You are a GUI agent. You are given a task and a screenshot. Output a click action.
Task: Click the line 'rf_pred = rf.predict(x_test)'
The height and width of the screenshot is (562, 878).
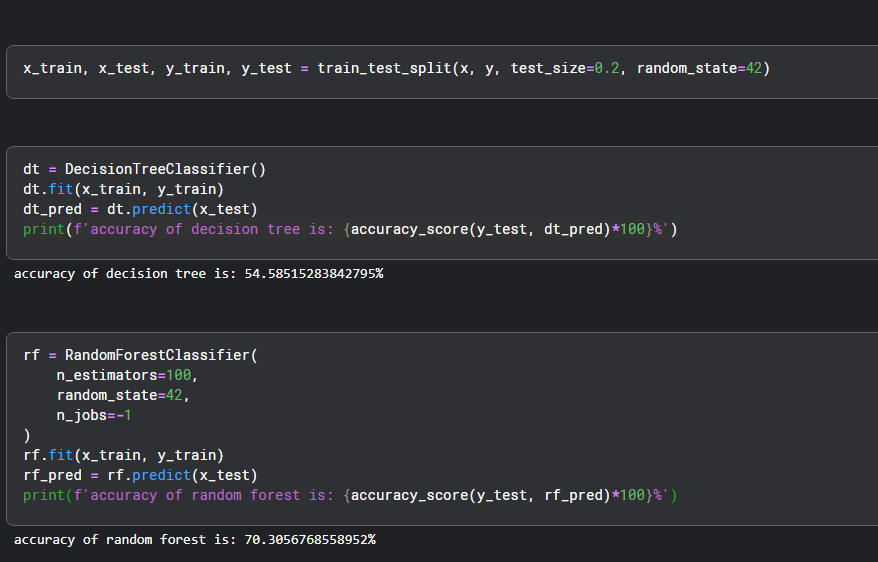click(140, 475)
